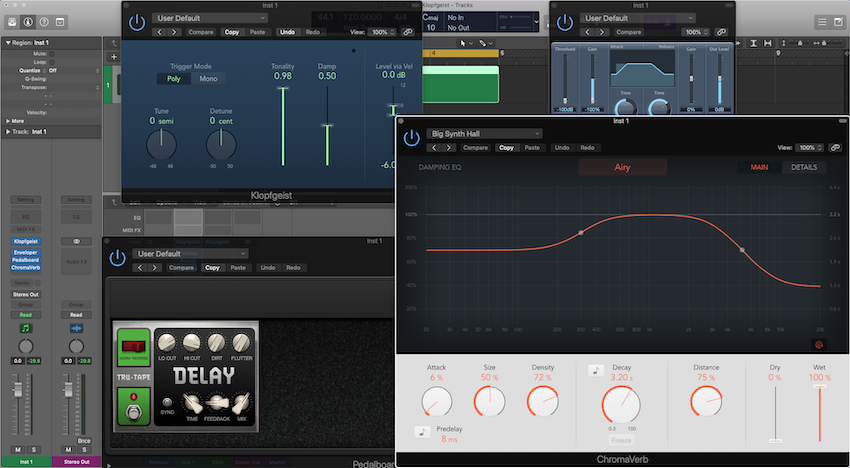
Task: Toggle the Pedalboard plugin power button
Action: [x=117, y=259]
